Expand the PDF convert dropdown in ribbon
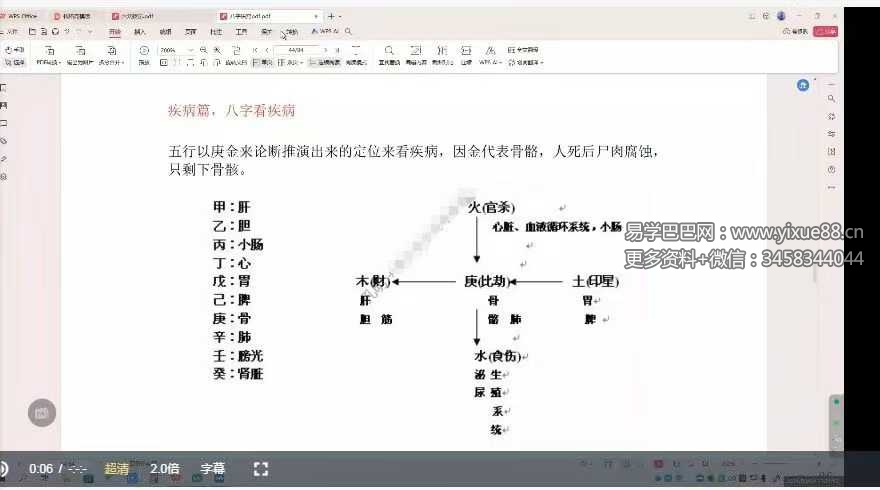Screen dimensions: 880x490 (48, 62)
